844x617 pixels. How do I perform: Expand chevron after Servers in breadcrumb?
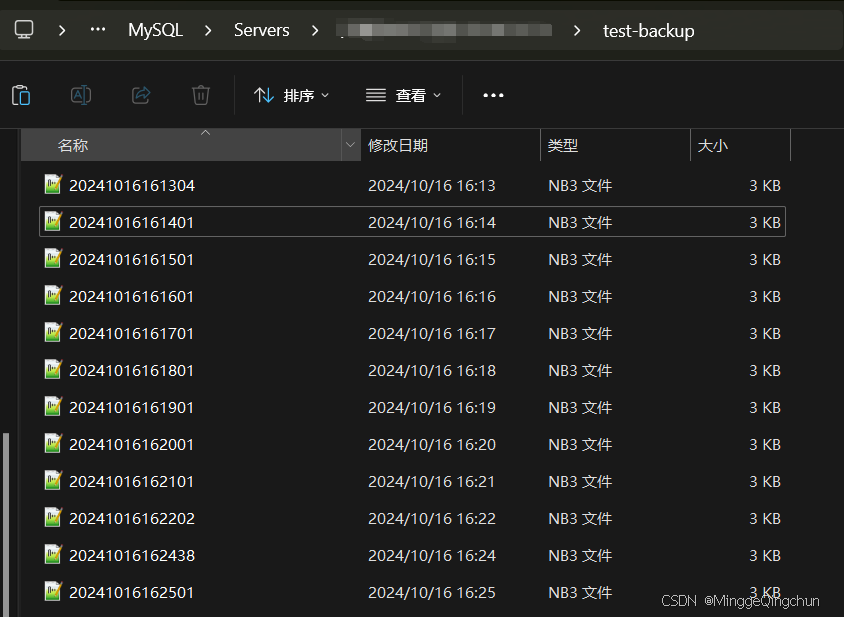pyautogui.click(x=315, y=30)
